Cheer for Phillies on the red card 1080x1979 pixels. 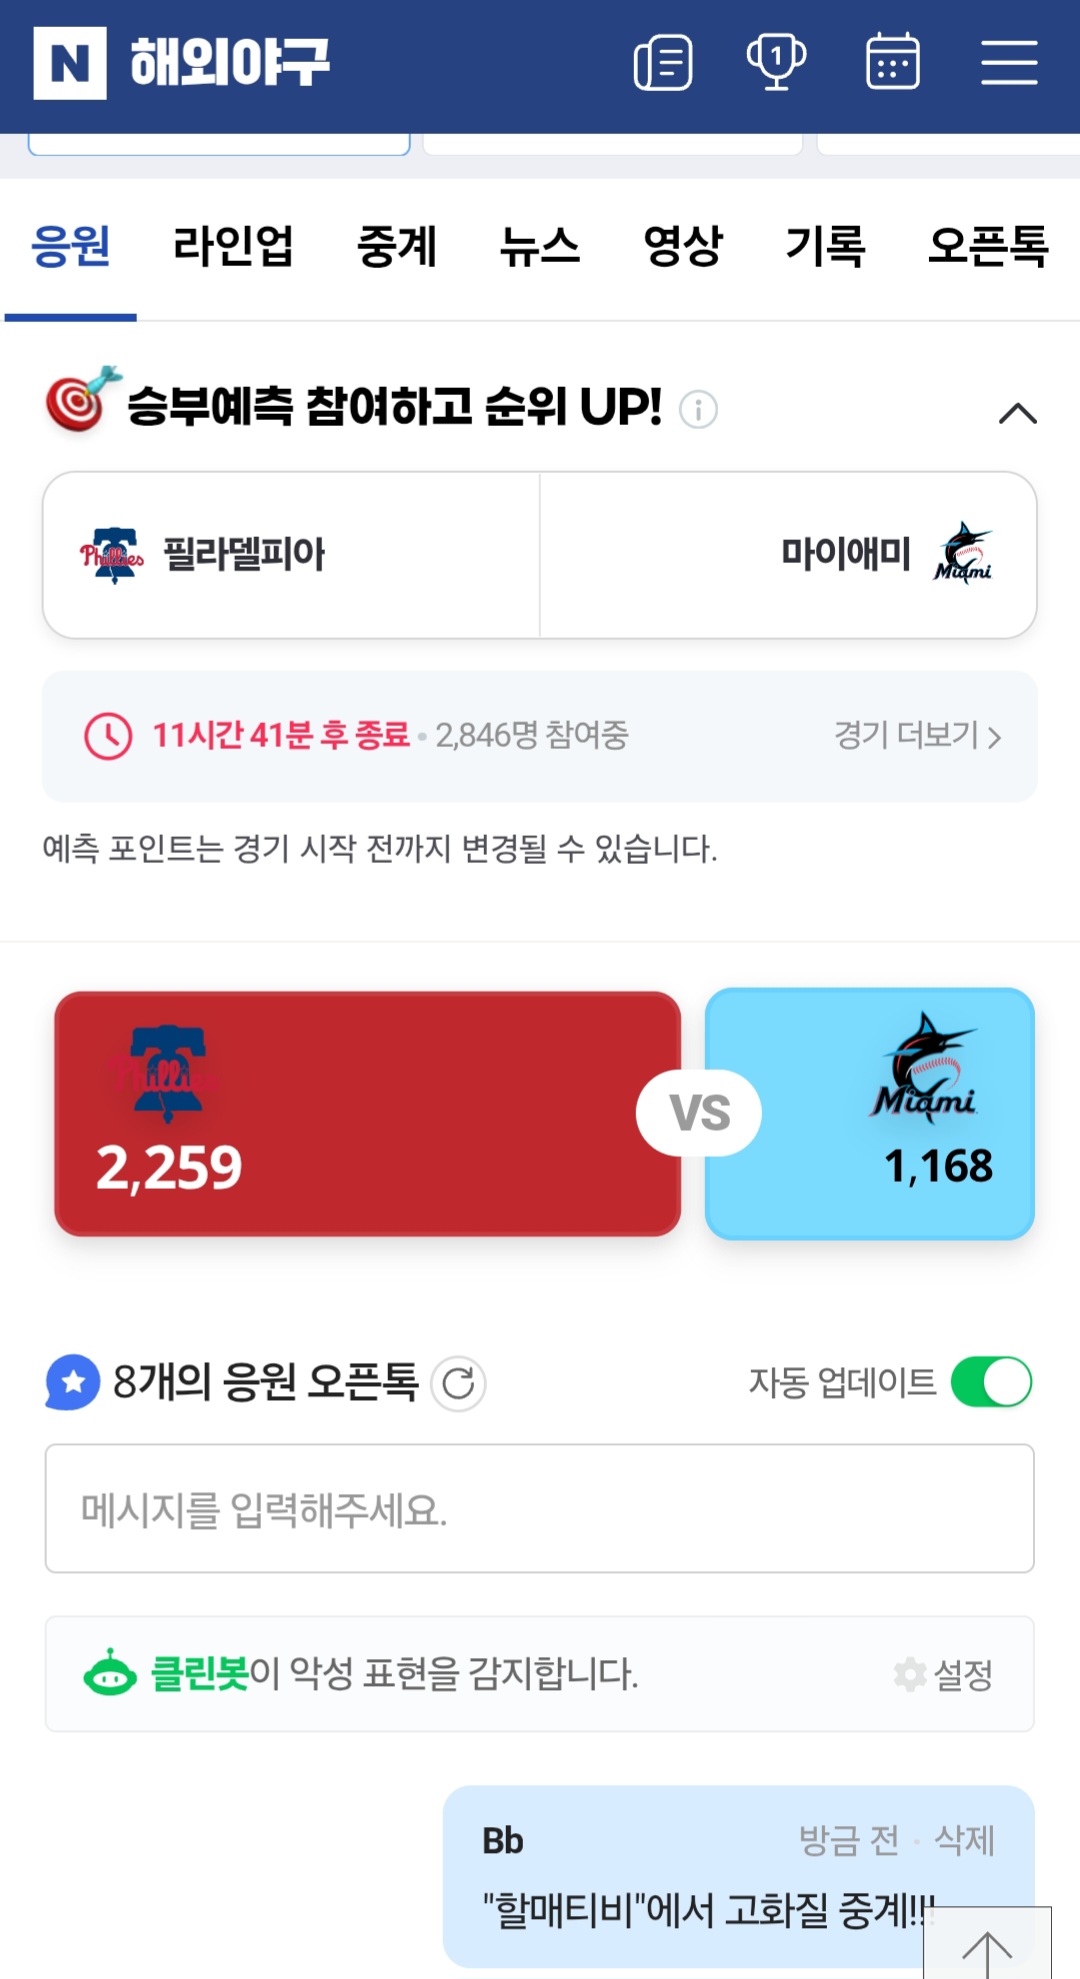pyautogui.click(x=367, y=1113)
